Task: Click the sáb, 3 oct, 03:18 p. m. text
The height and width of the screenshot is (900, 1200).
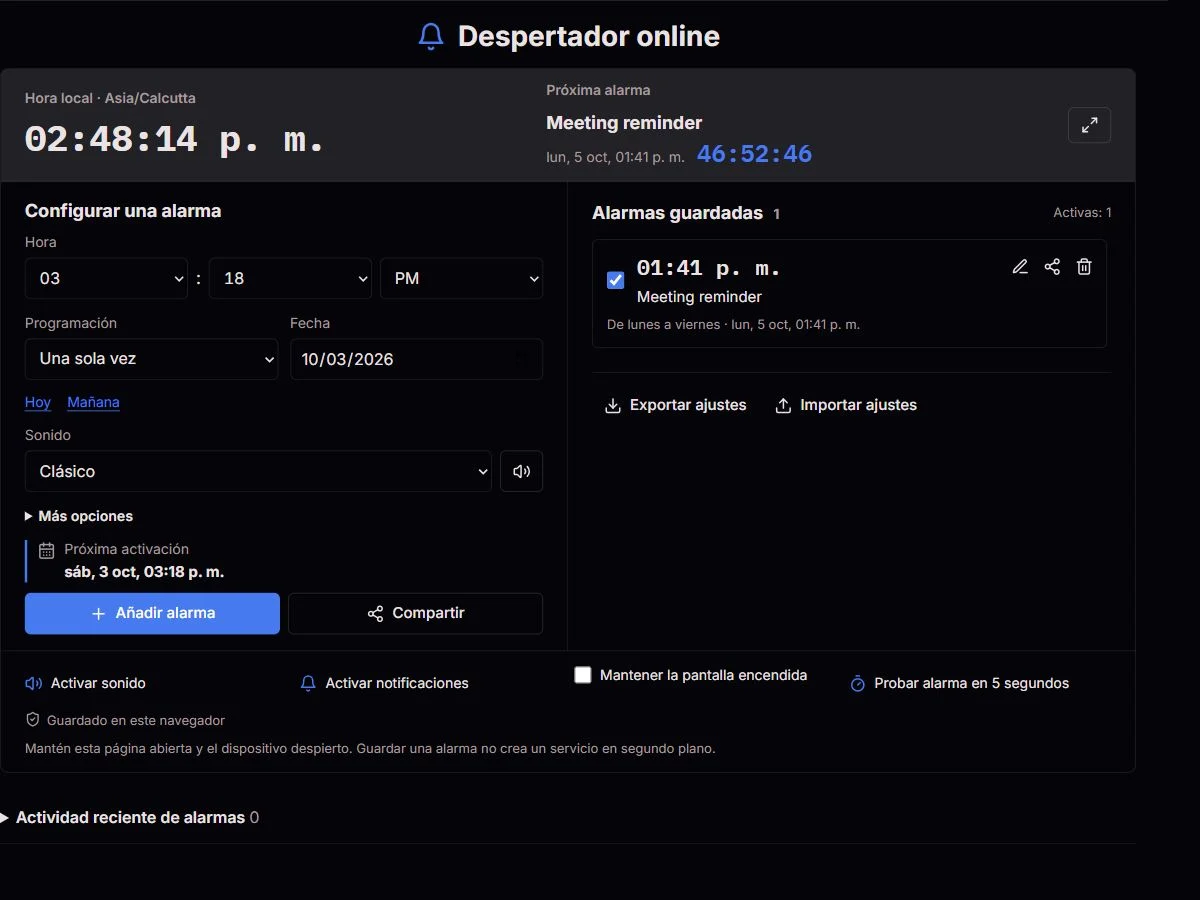Action: pos(144,572)
